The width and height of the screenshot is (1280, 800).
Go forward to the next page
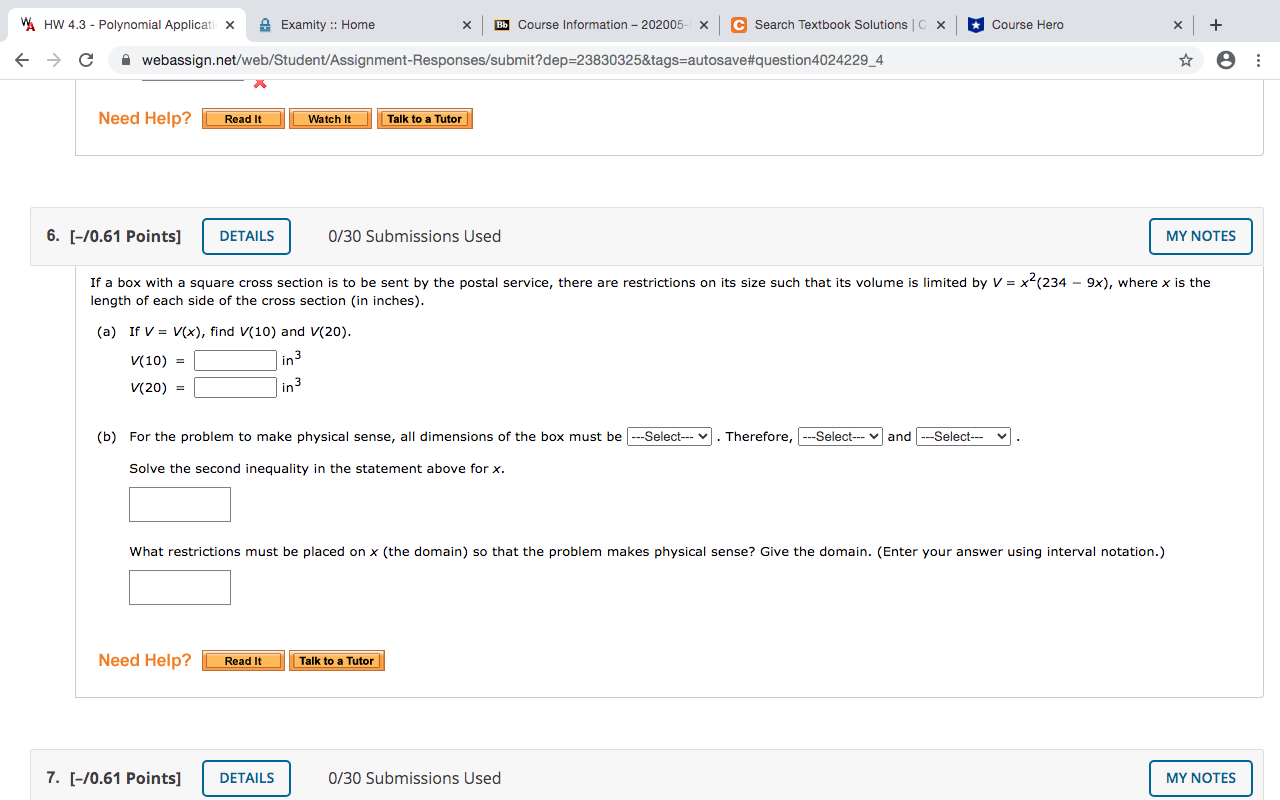point(53,60)
